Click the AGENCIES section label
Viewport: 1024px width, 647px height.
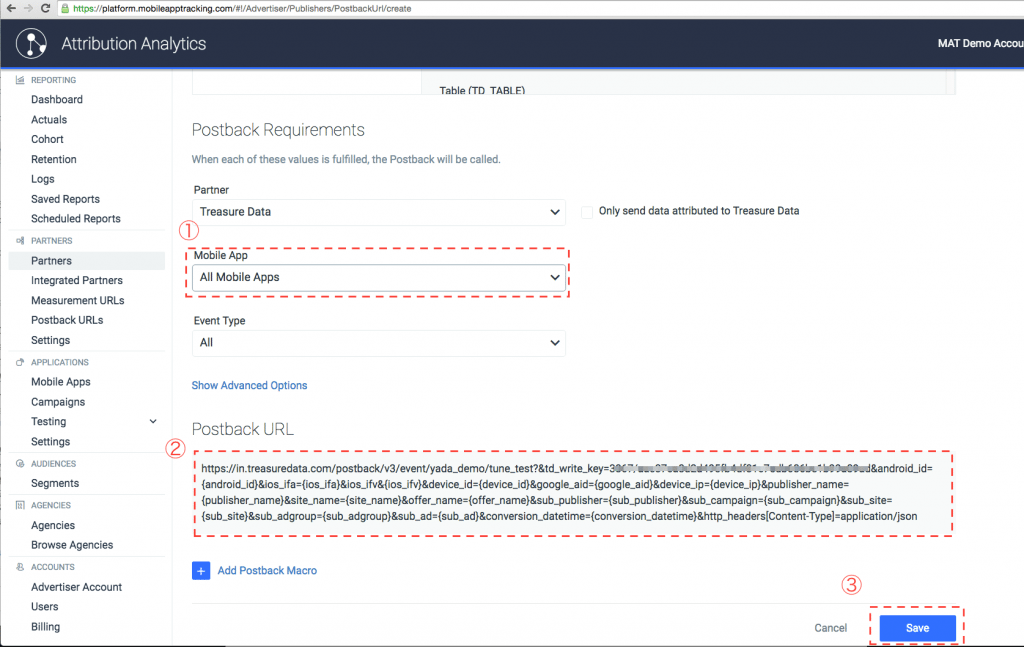(51, 505)
